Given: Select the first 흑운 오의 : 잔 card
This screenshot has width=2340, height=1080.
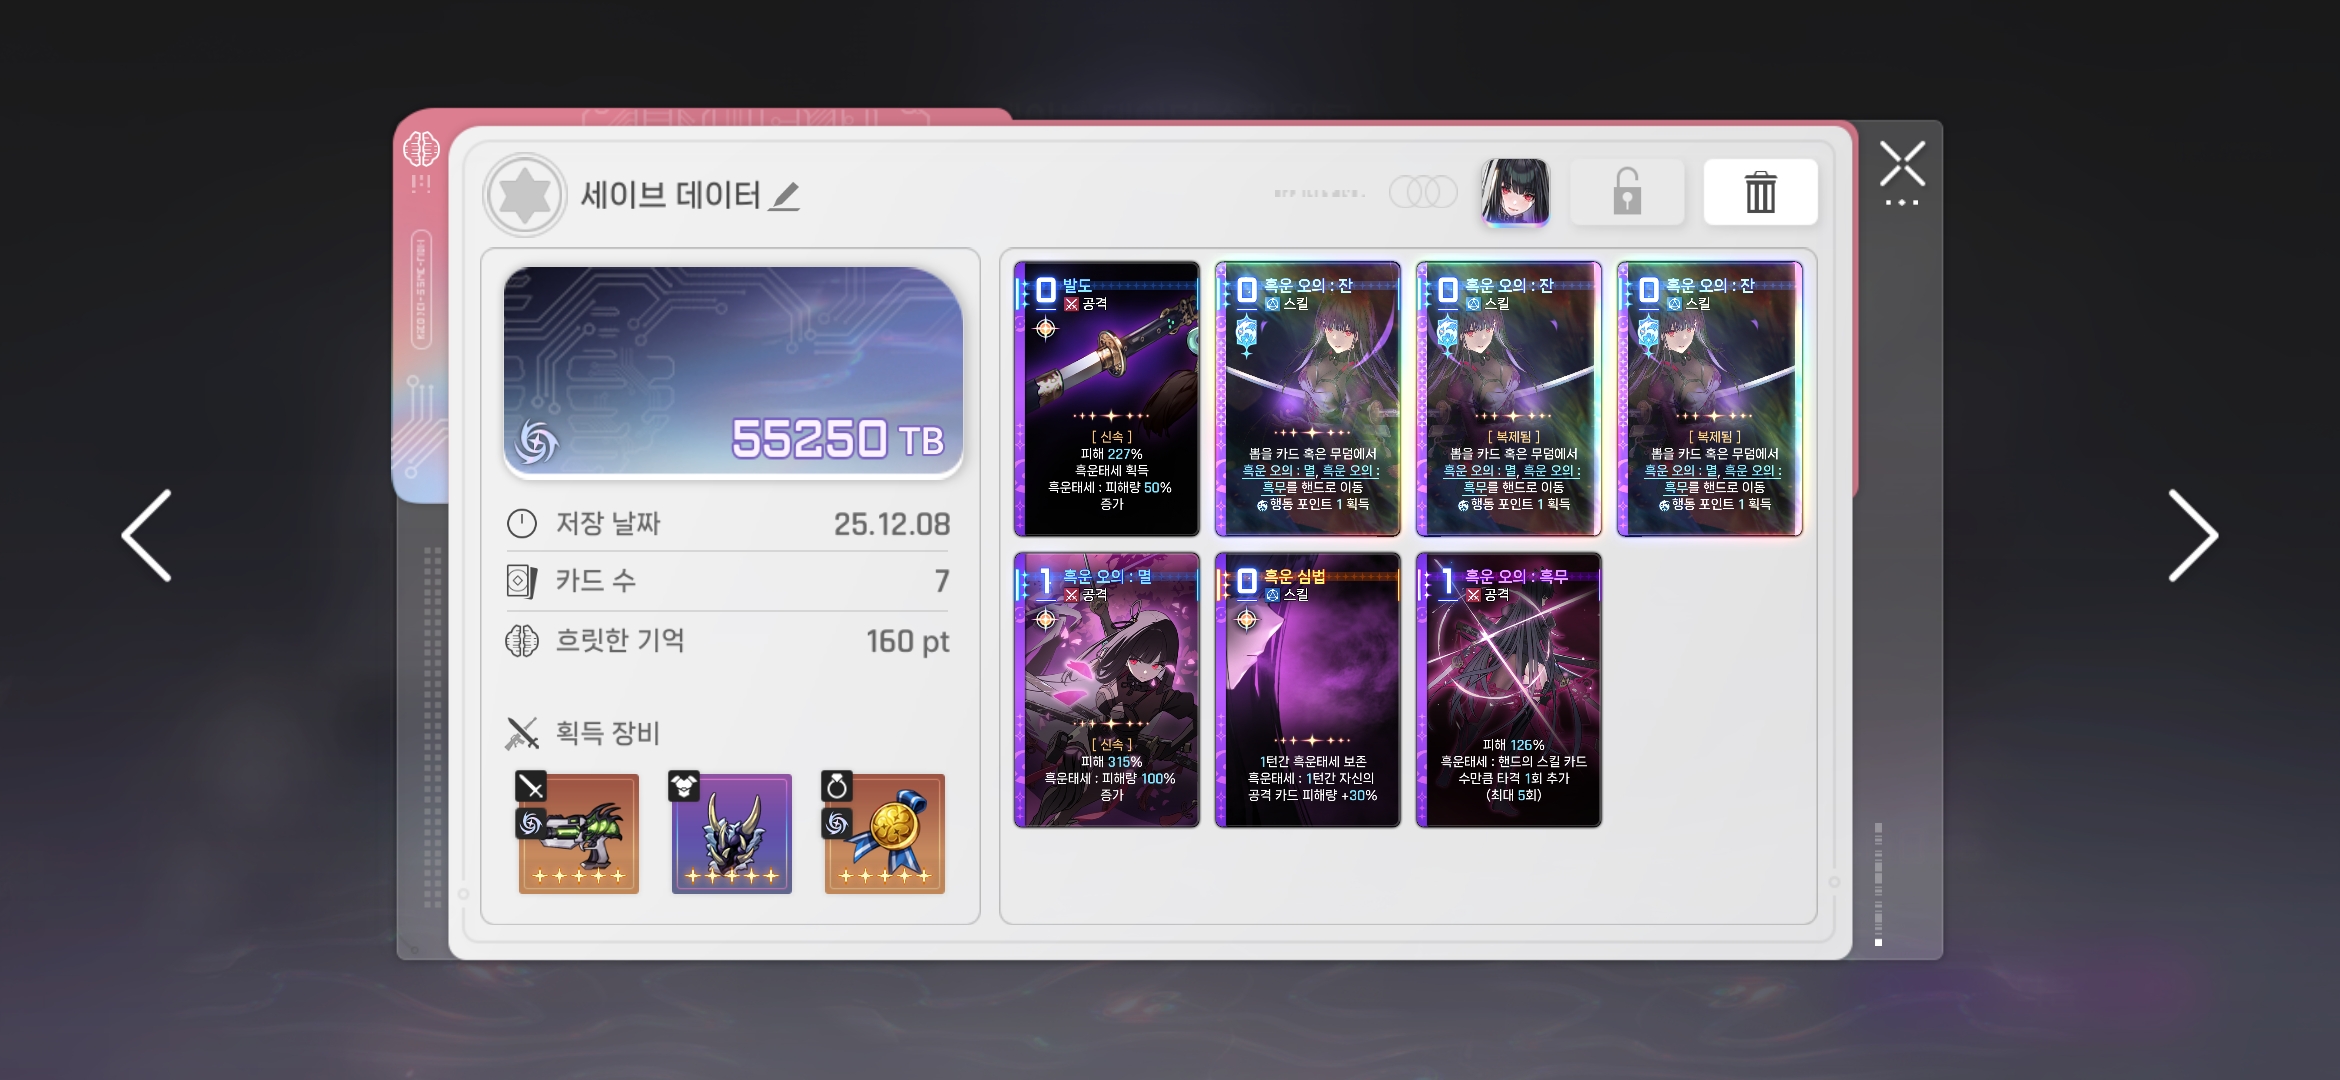Looking at the screenshot, I should tap(1308, 399).
